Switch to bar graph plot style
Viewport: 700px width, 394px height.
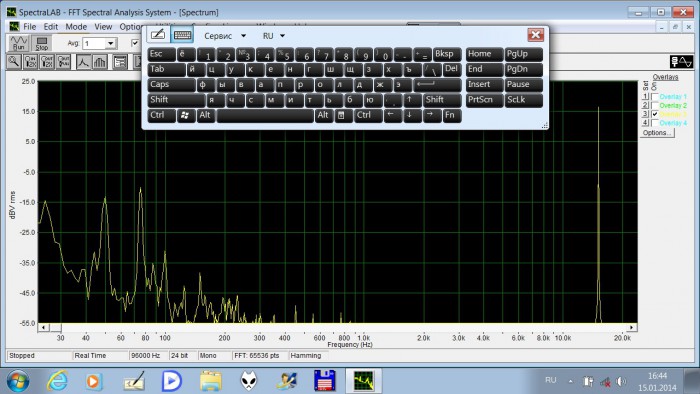pyautogui.click(x=100, y=62)
